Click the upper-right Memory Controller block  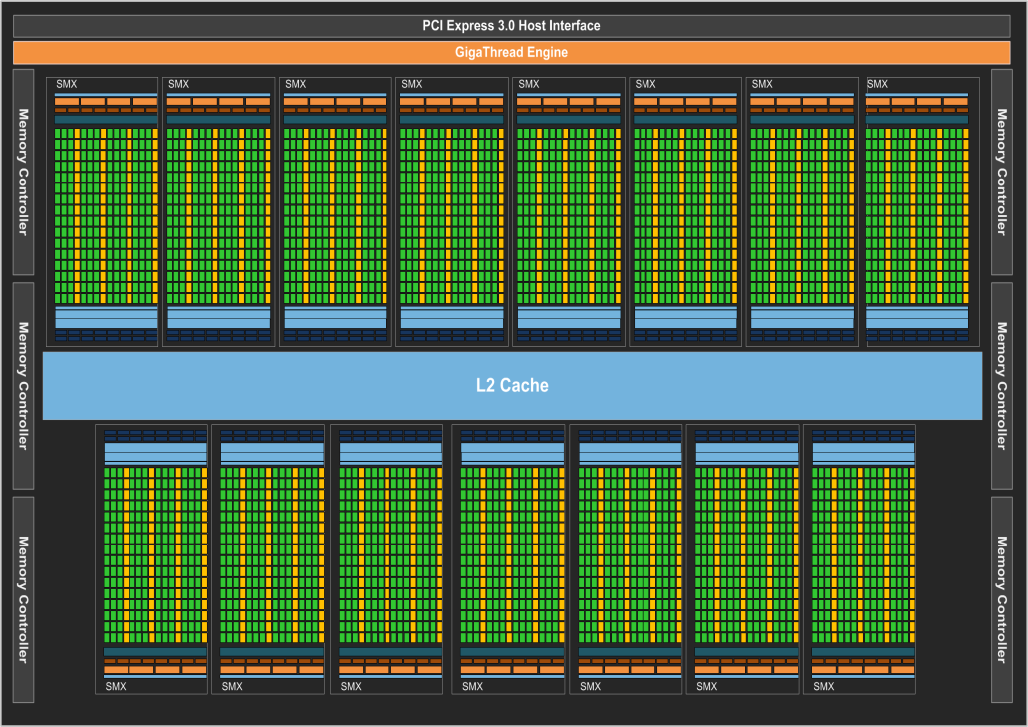[x=1003, y=172]
